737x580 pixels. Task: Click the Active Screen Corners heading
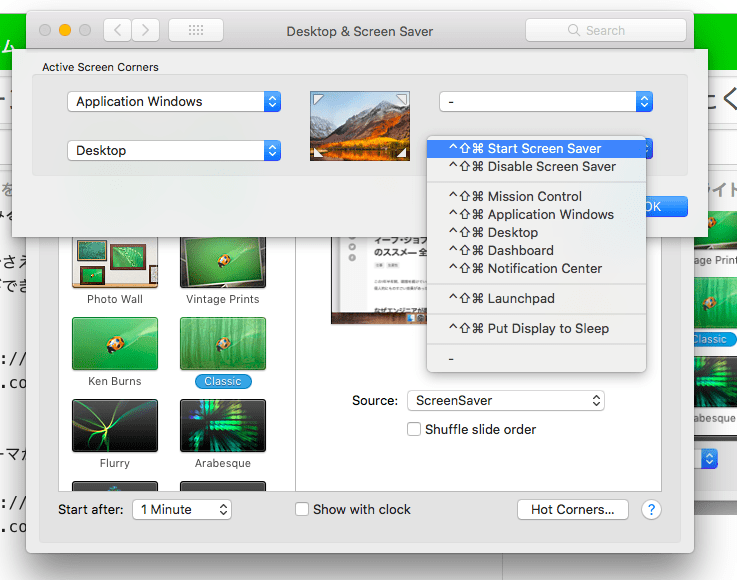(101, 67)
